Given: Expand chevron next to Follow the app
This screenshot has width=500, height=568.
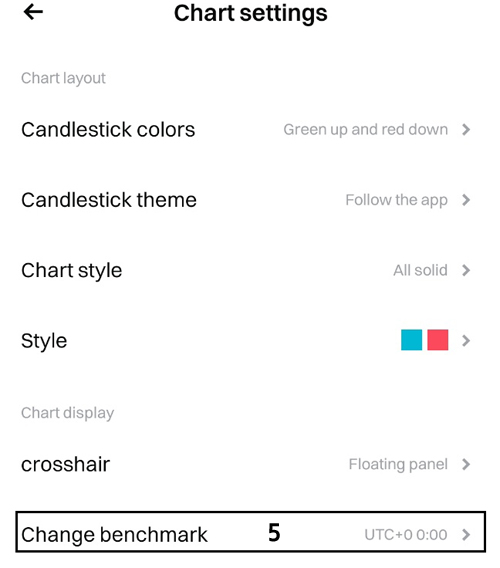Looking at the screenshot, I should 466,200.
